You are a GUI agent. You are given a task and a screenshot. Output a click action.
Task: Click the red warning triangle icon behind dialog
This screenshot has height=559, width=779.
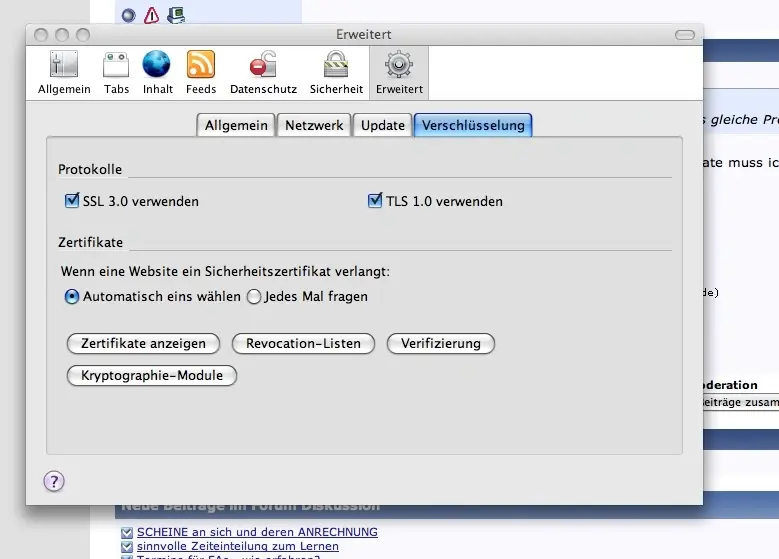coord(152,15)
